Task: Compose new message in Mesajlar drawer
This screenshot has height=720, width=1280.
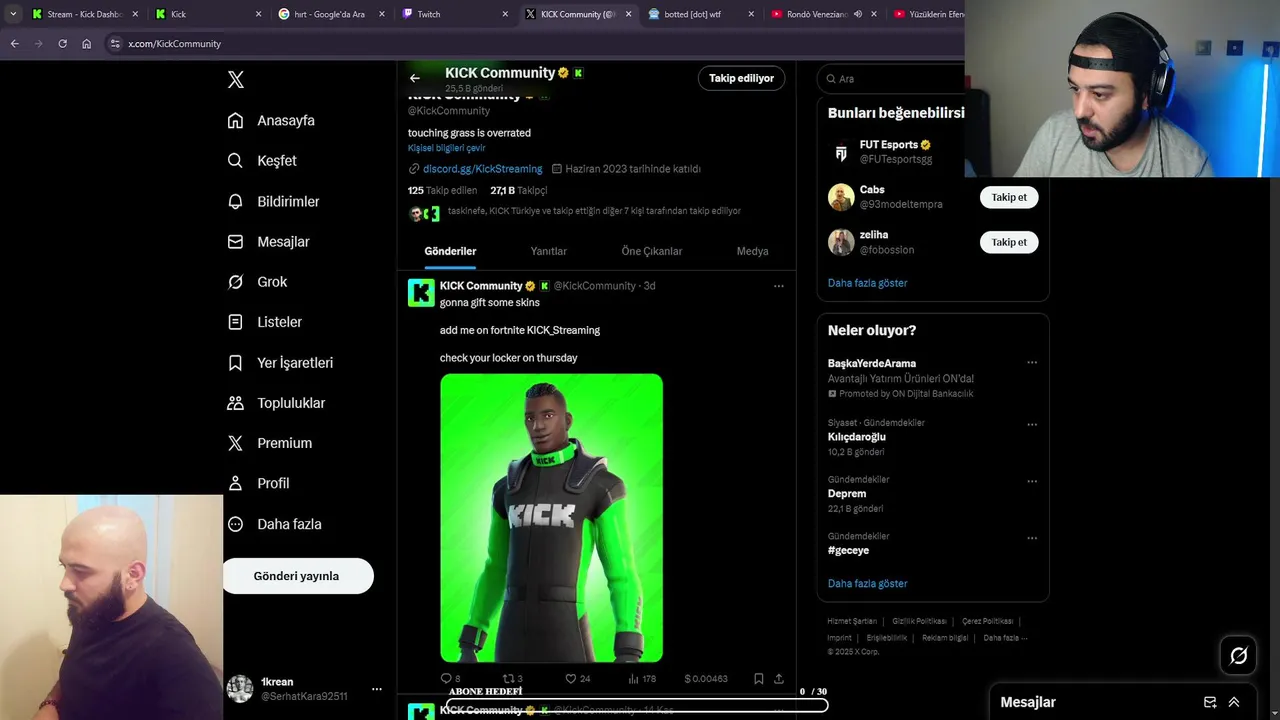Action: (1210, 702)
